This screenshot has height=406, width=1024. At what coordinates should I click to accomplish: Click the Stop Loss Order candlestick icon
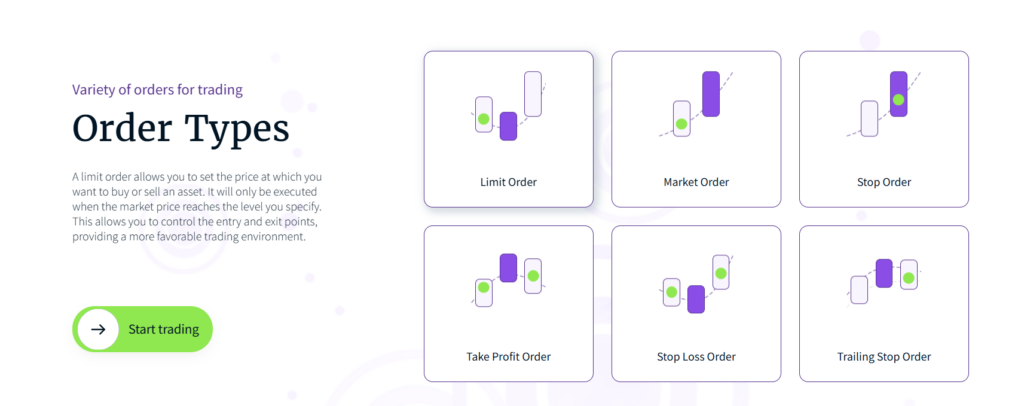(696, 284)
